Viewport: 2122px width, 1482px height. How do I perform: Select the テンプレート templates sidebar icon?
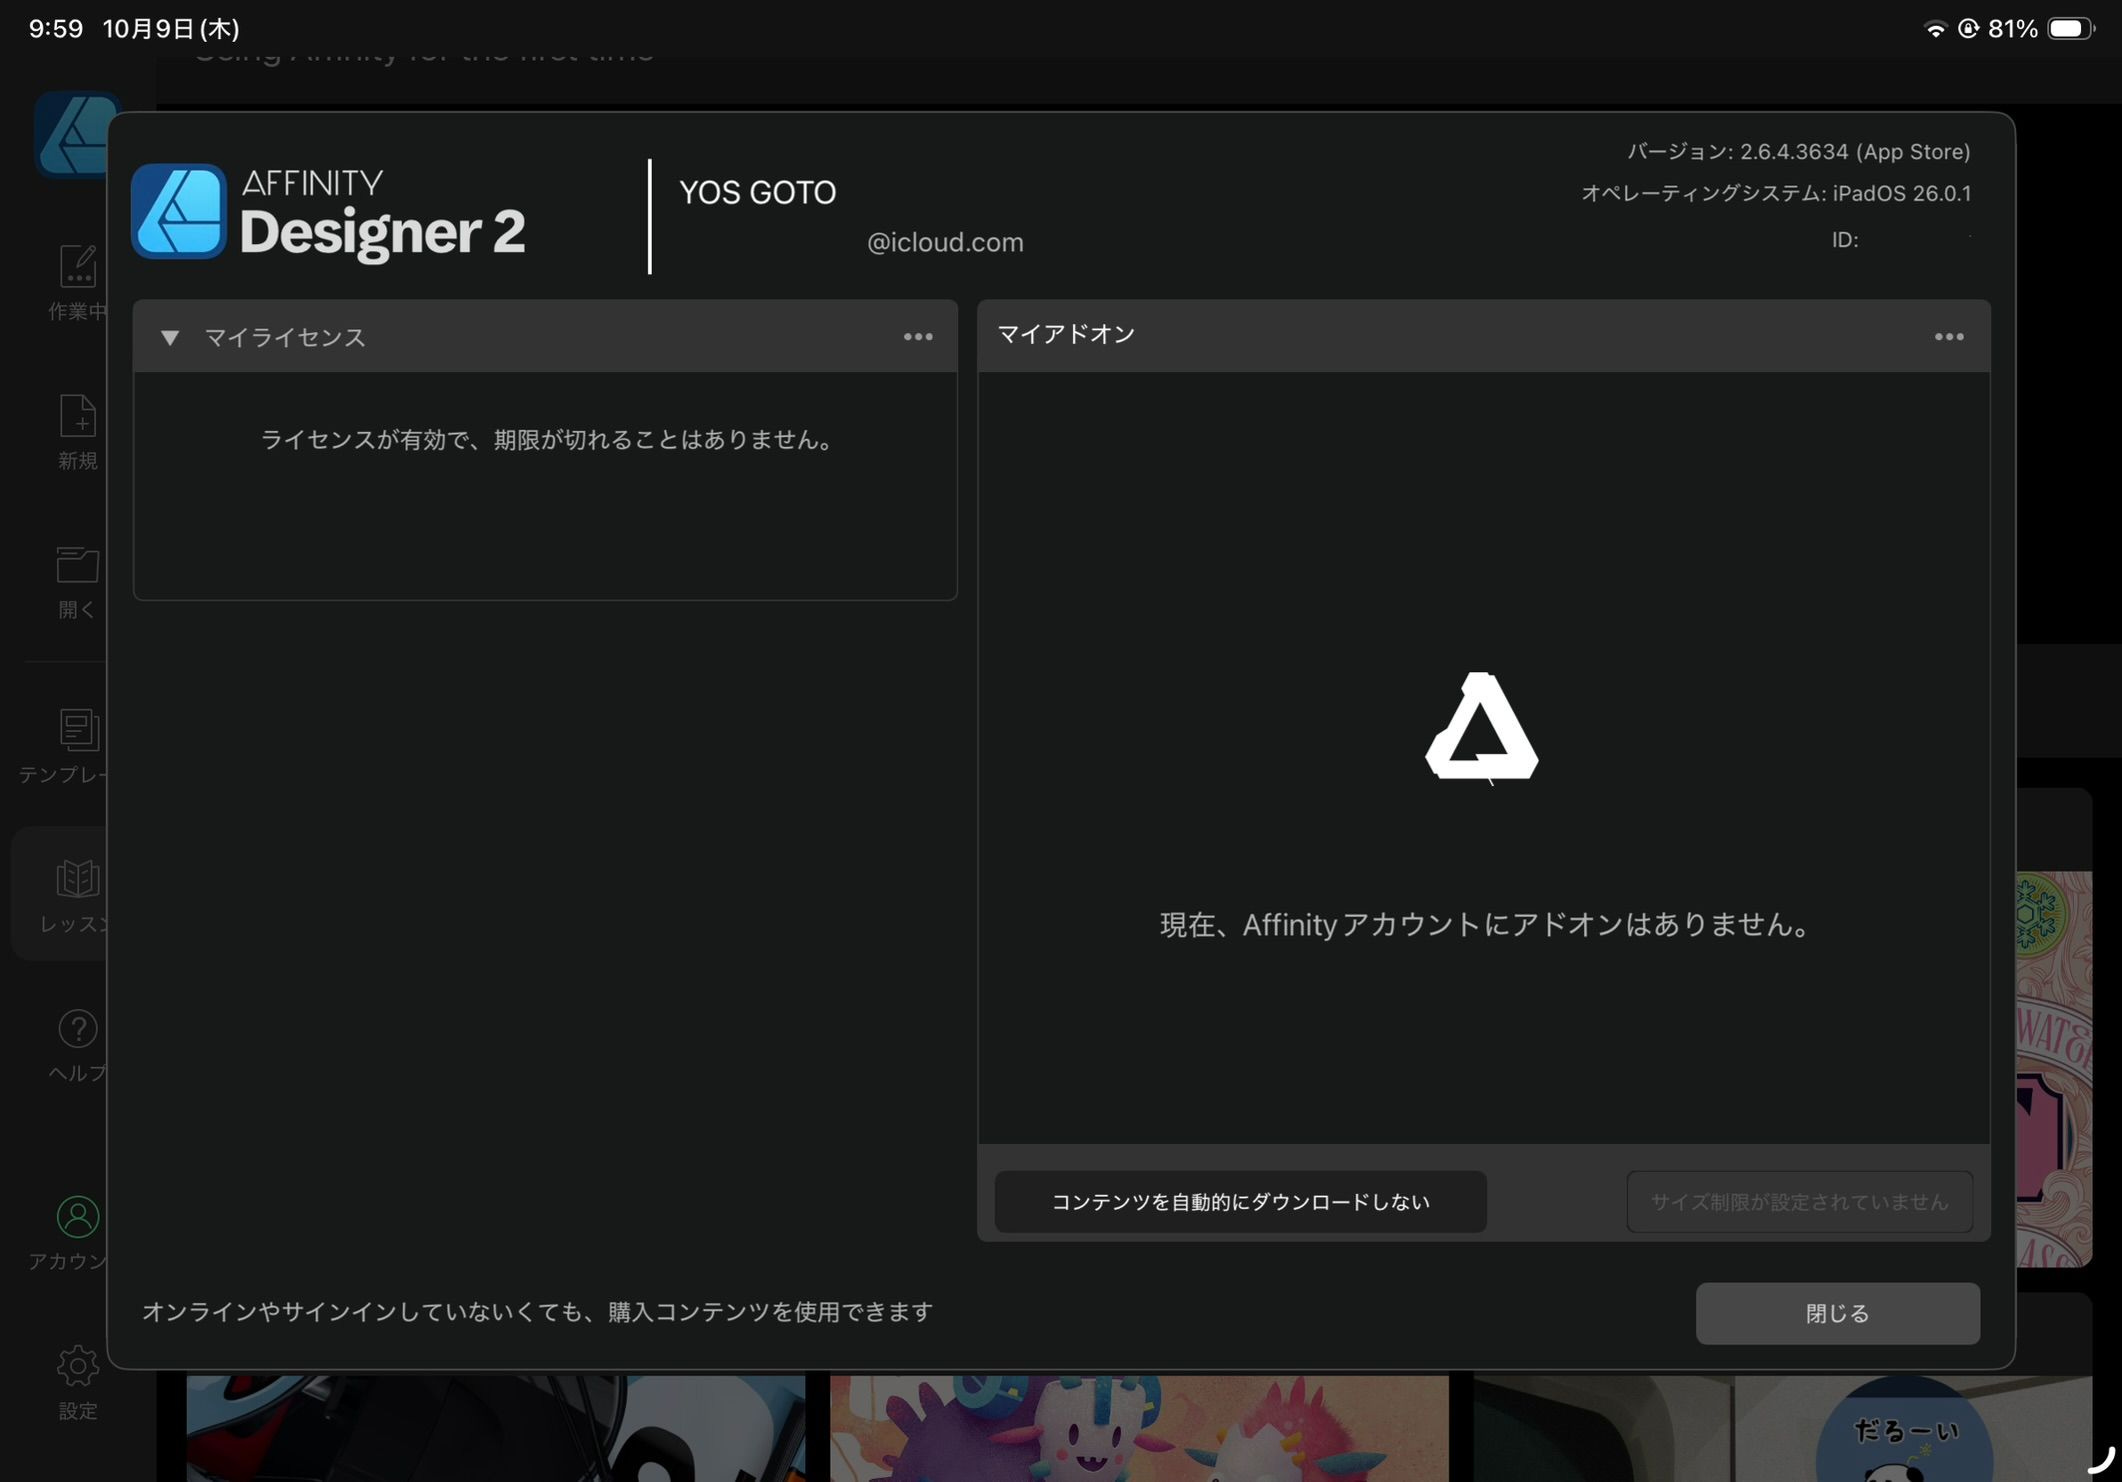[x=77, y=730]
